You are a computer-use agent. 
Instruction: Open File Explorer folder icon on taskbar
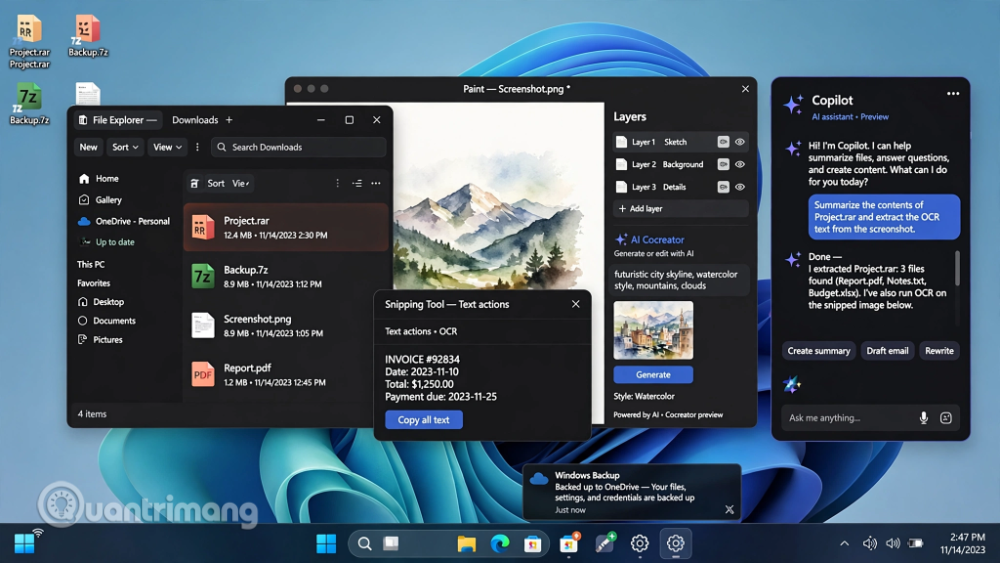tap(467, 543)
